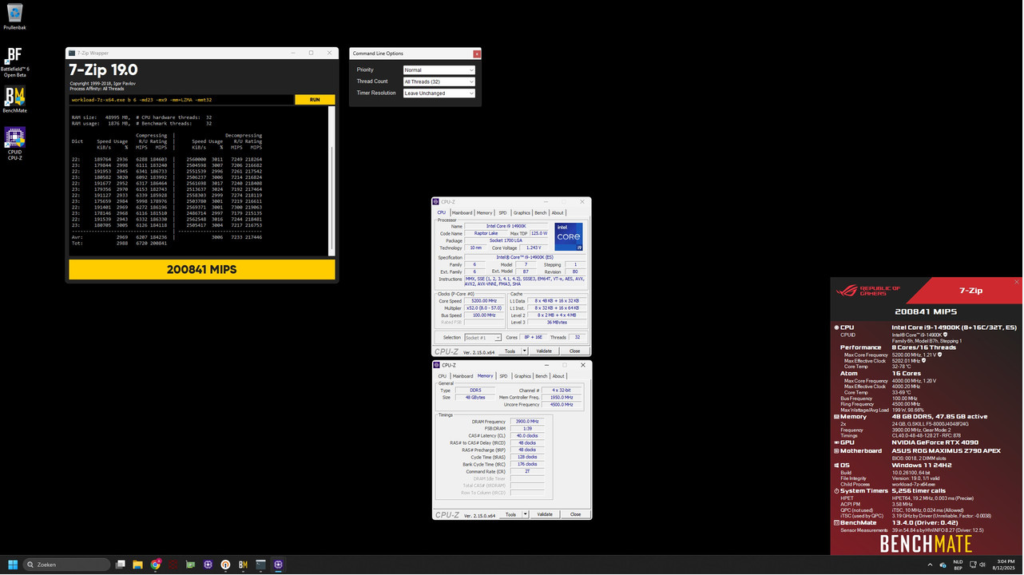This screenshot has width=1024, height=575.
Task: Click the 7-Zip command line input field
Action: point(181,100)
